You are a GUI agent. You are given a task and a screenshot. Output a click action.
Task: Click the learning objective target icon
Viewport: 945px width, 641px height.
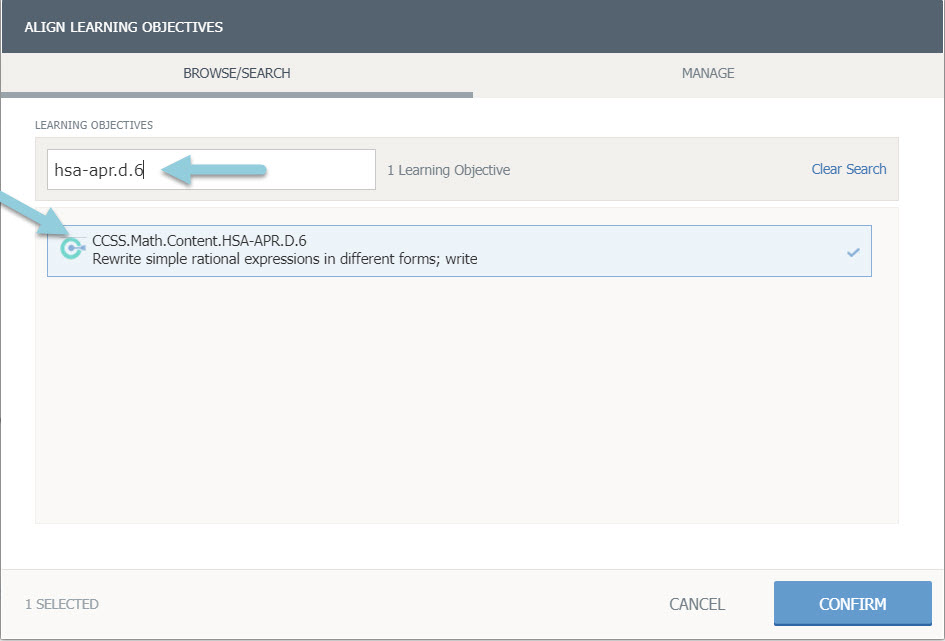72,249
